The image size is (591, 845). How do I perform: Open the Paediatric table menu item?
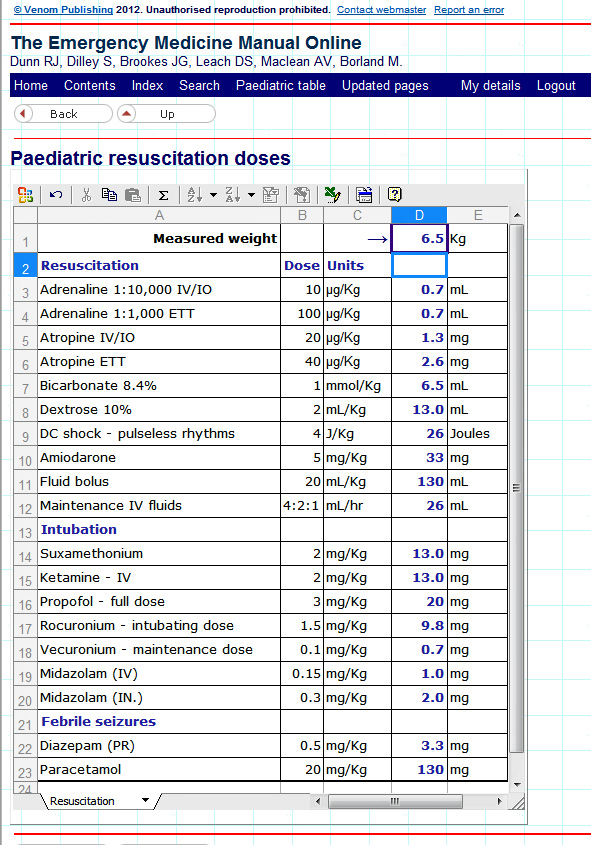click(281, 86)
